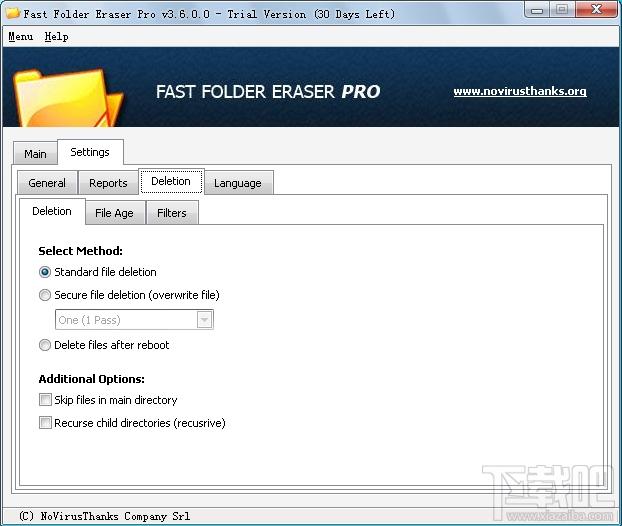Viewport: 622px width, 526px height.
Task: Minimize the Fast Folder Eraser window
Action: point(534,11)
